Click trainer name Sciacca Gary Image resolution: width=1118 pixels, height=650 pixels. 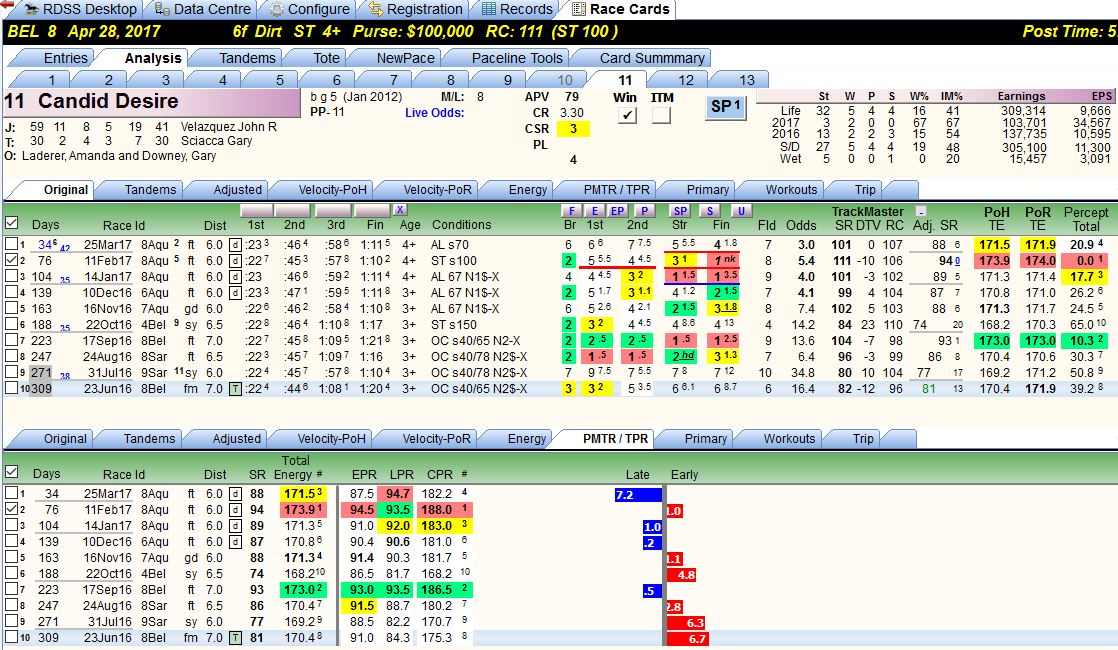pos(216,141)
